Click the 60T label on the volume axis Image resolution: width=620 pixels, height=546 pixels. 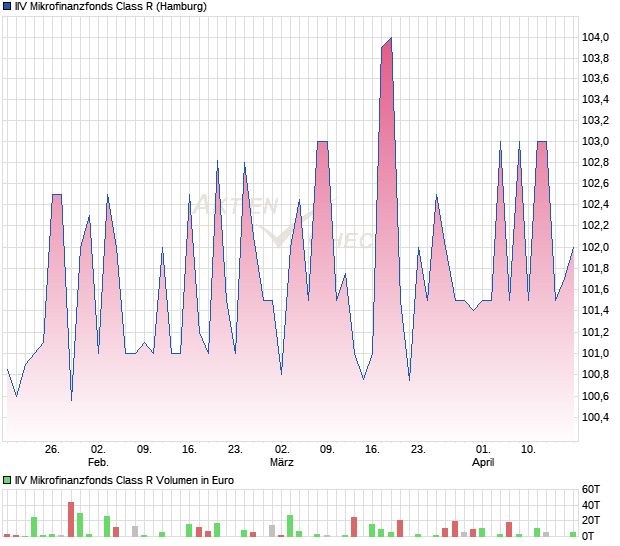point(592,490)
